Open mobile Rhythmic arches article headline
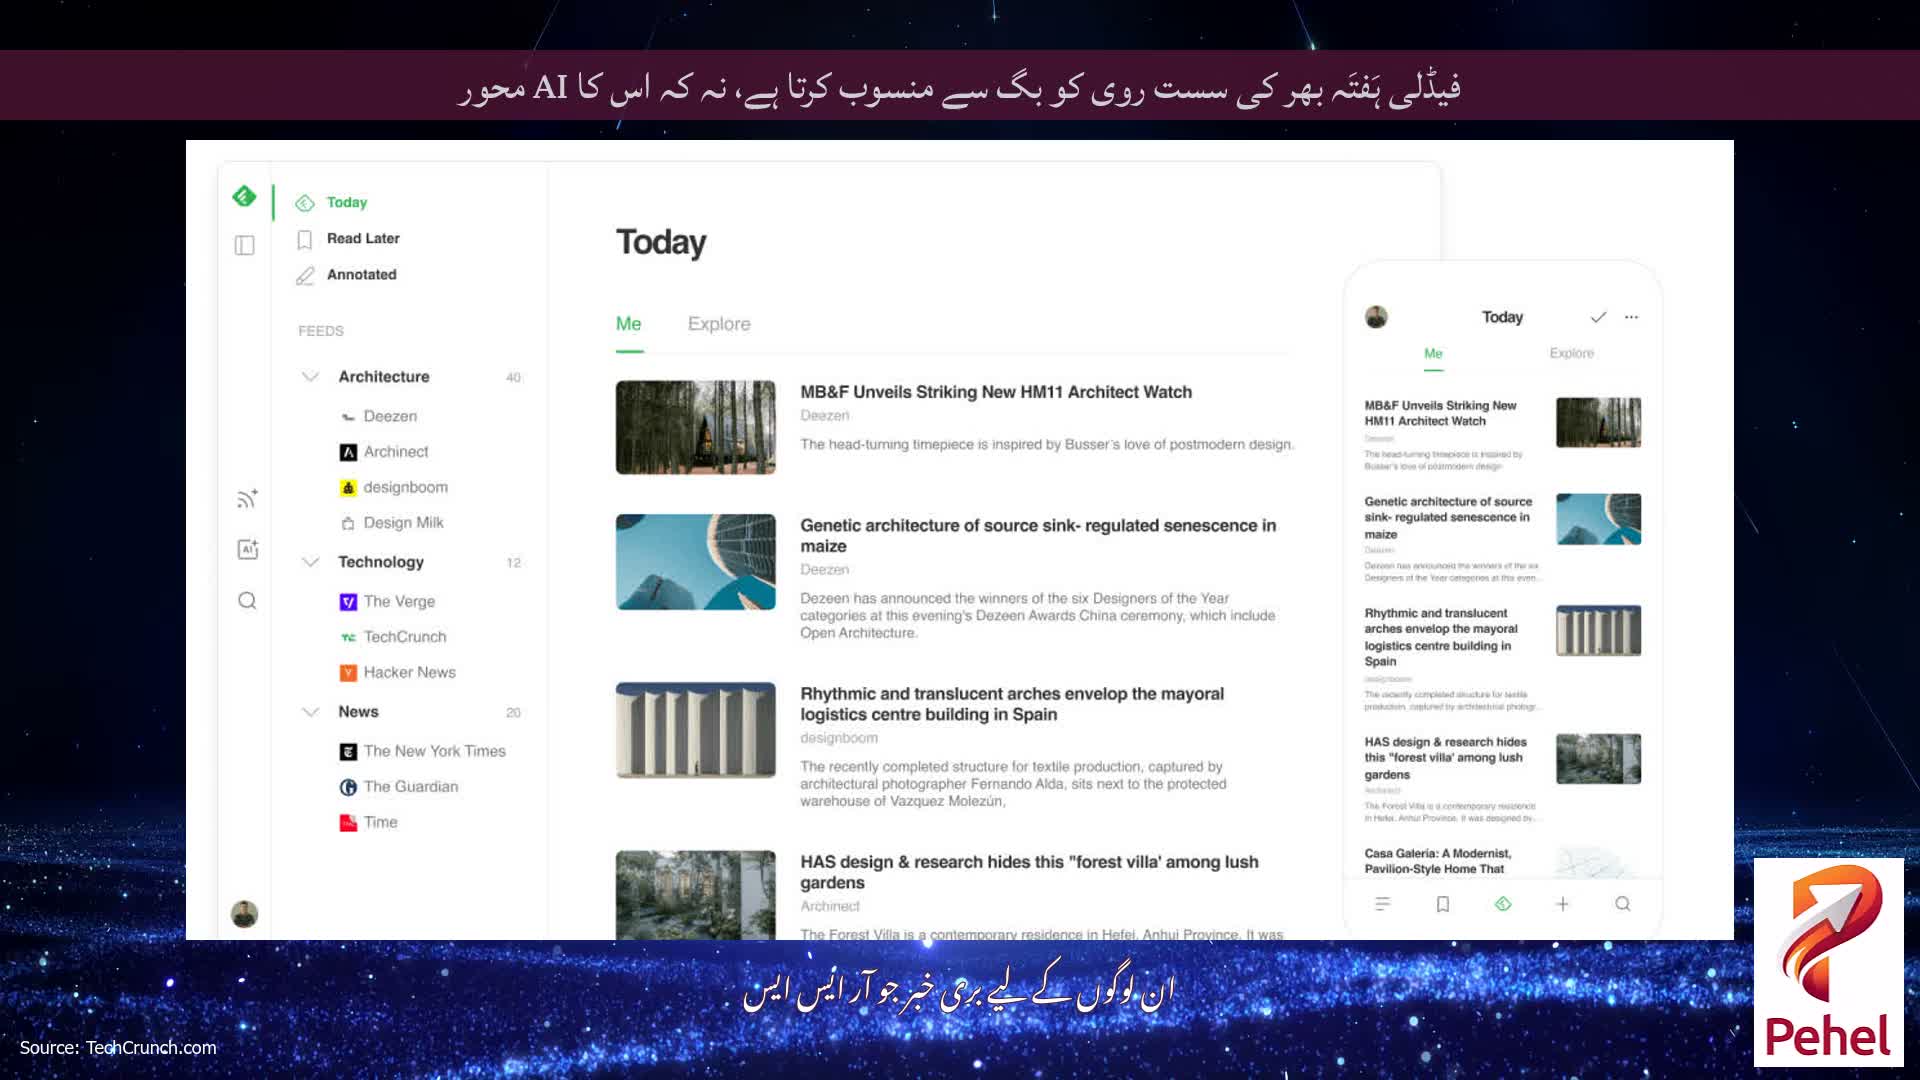1920x1080 pixels. [x=1441, y=637]
